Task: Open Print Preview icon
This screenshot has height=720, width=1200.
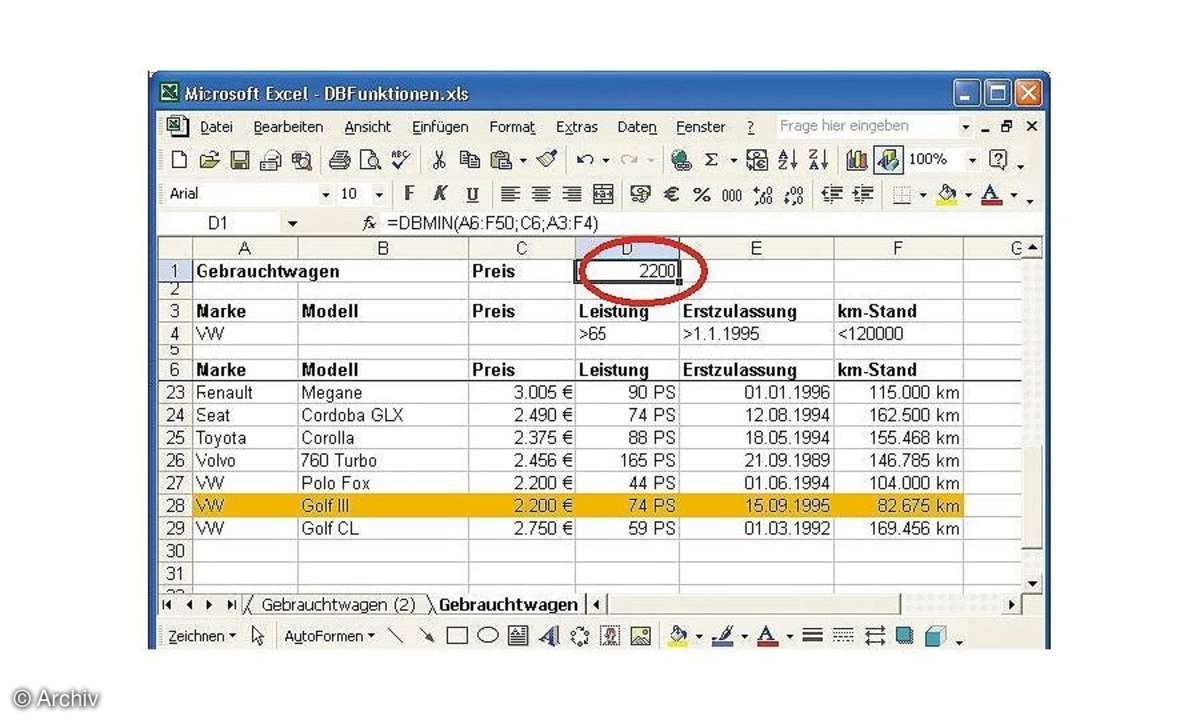Action: click(x=370, y=160)
